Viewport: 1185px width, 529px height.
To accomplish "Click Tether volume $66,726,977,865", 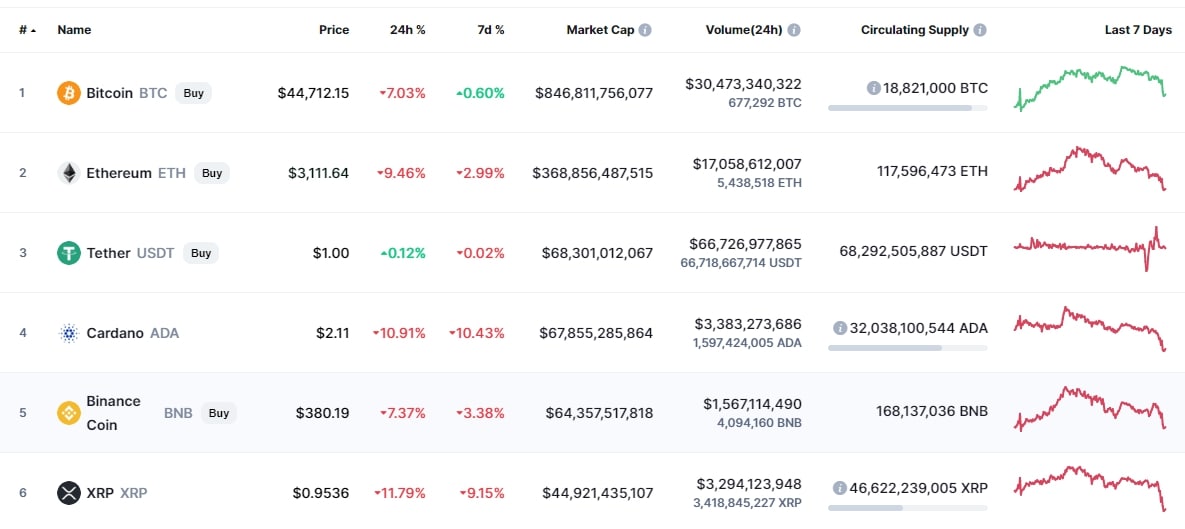I will [x=746, y=245].
